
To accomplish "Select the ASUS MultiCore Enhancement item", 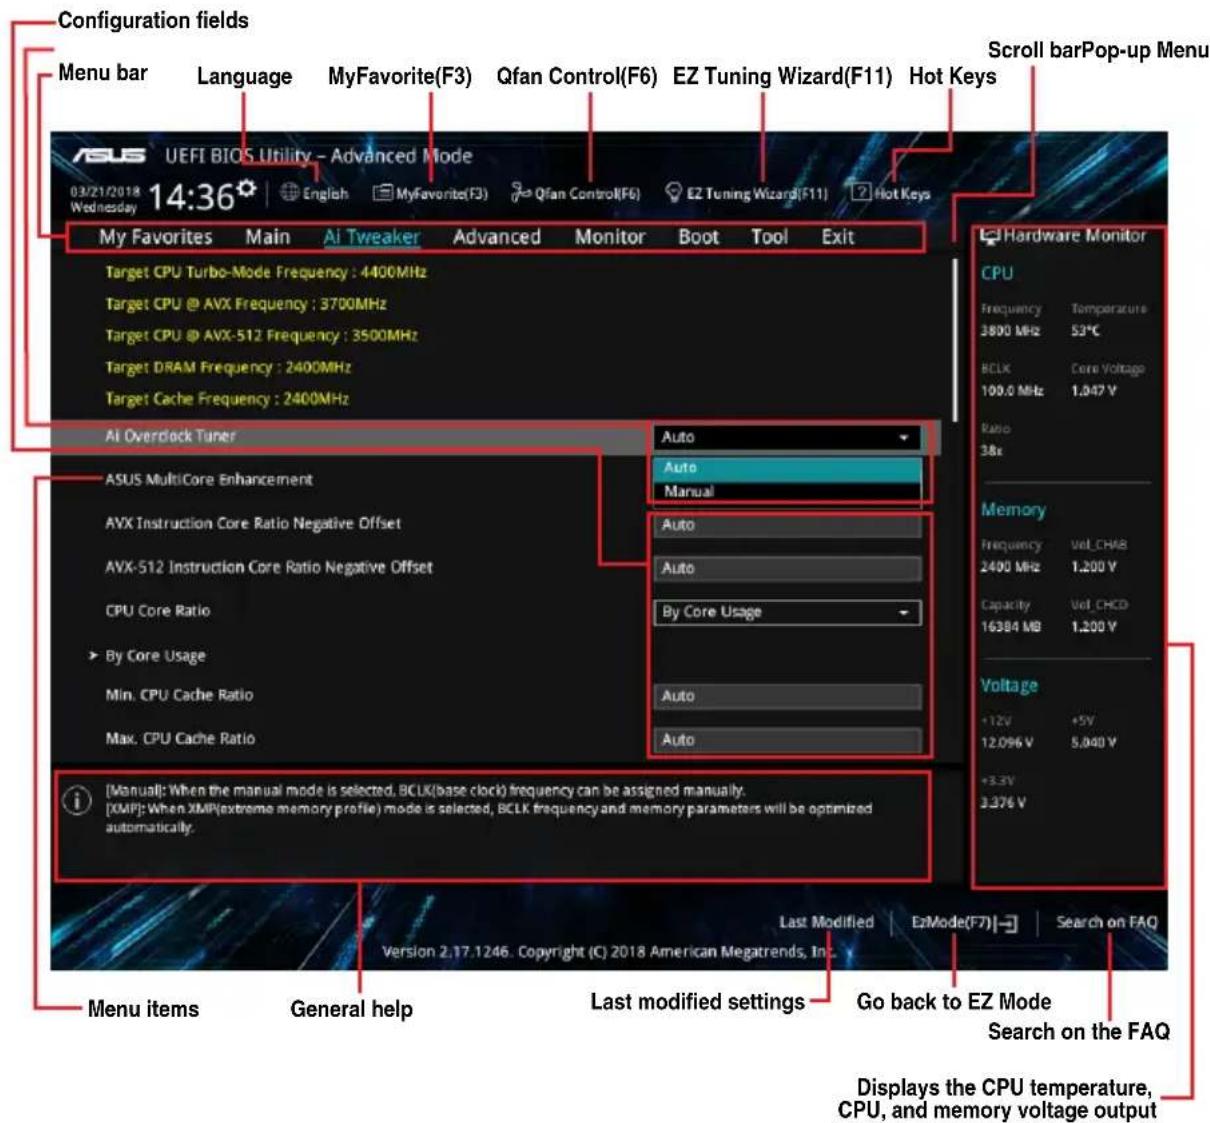I will [209, 480].
